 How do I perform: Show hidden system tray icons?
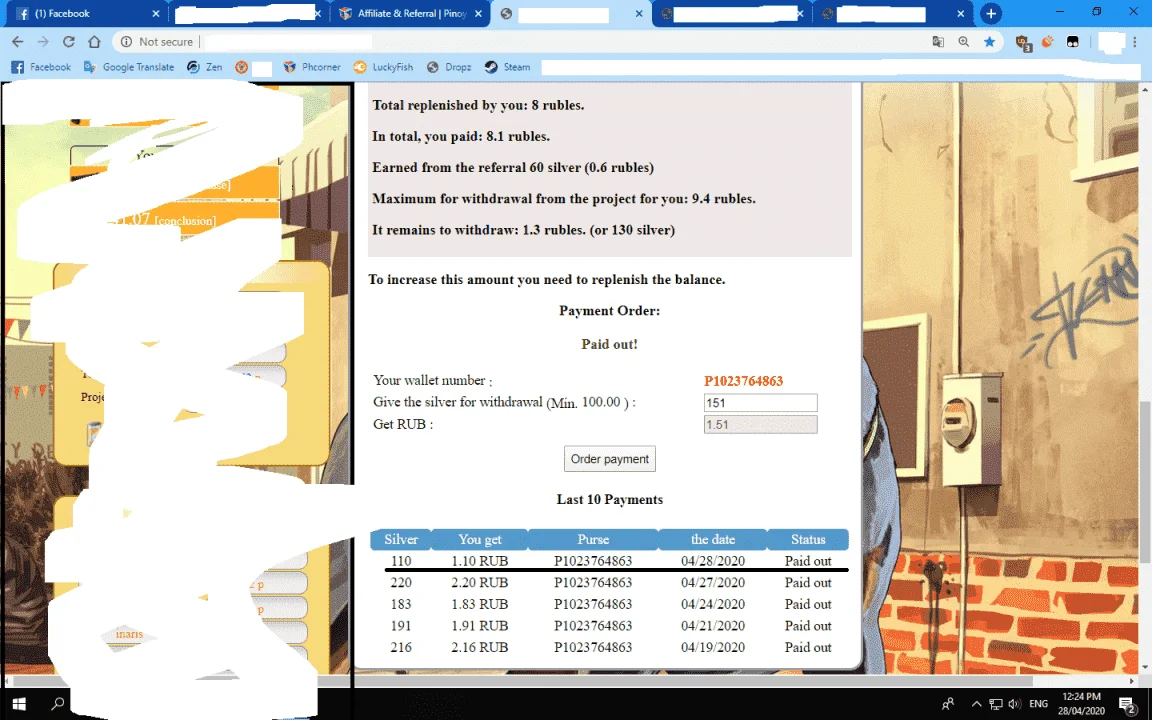976,704
